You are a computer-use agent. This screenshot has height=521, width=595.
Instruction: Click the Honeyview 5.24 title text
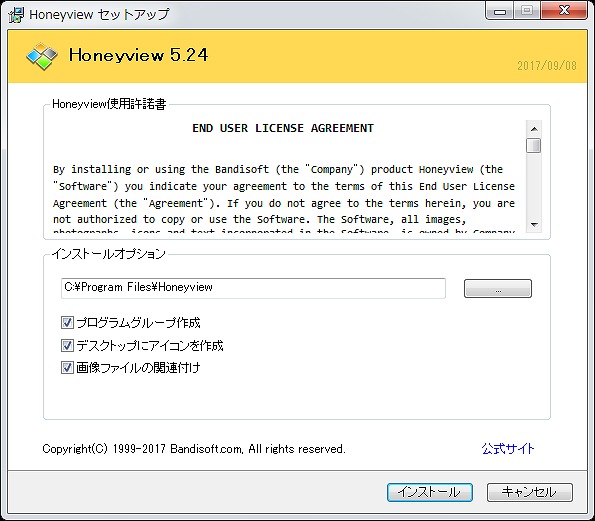click(139, 55)
